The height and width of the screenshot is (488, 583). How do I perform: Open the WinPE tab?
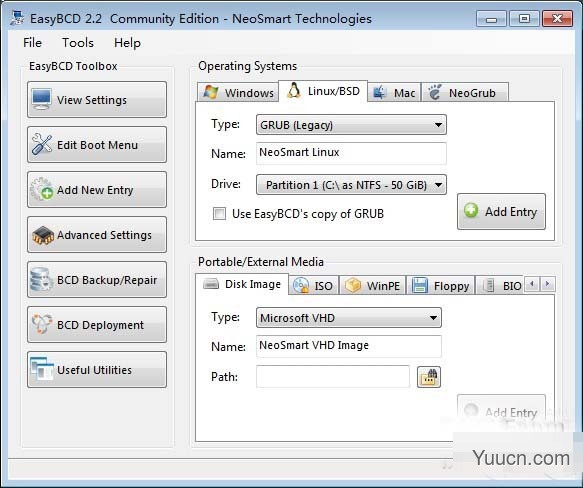[x=373, y=285]
